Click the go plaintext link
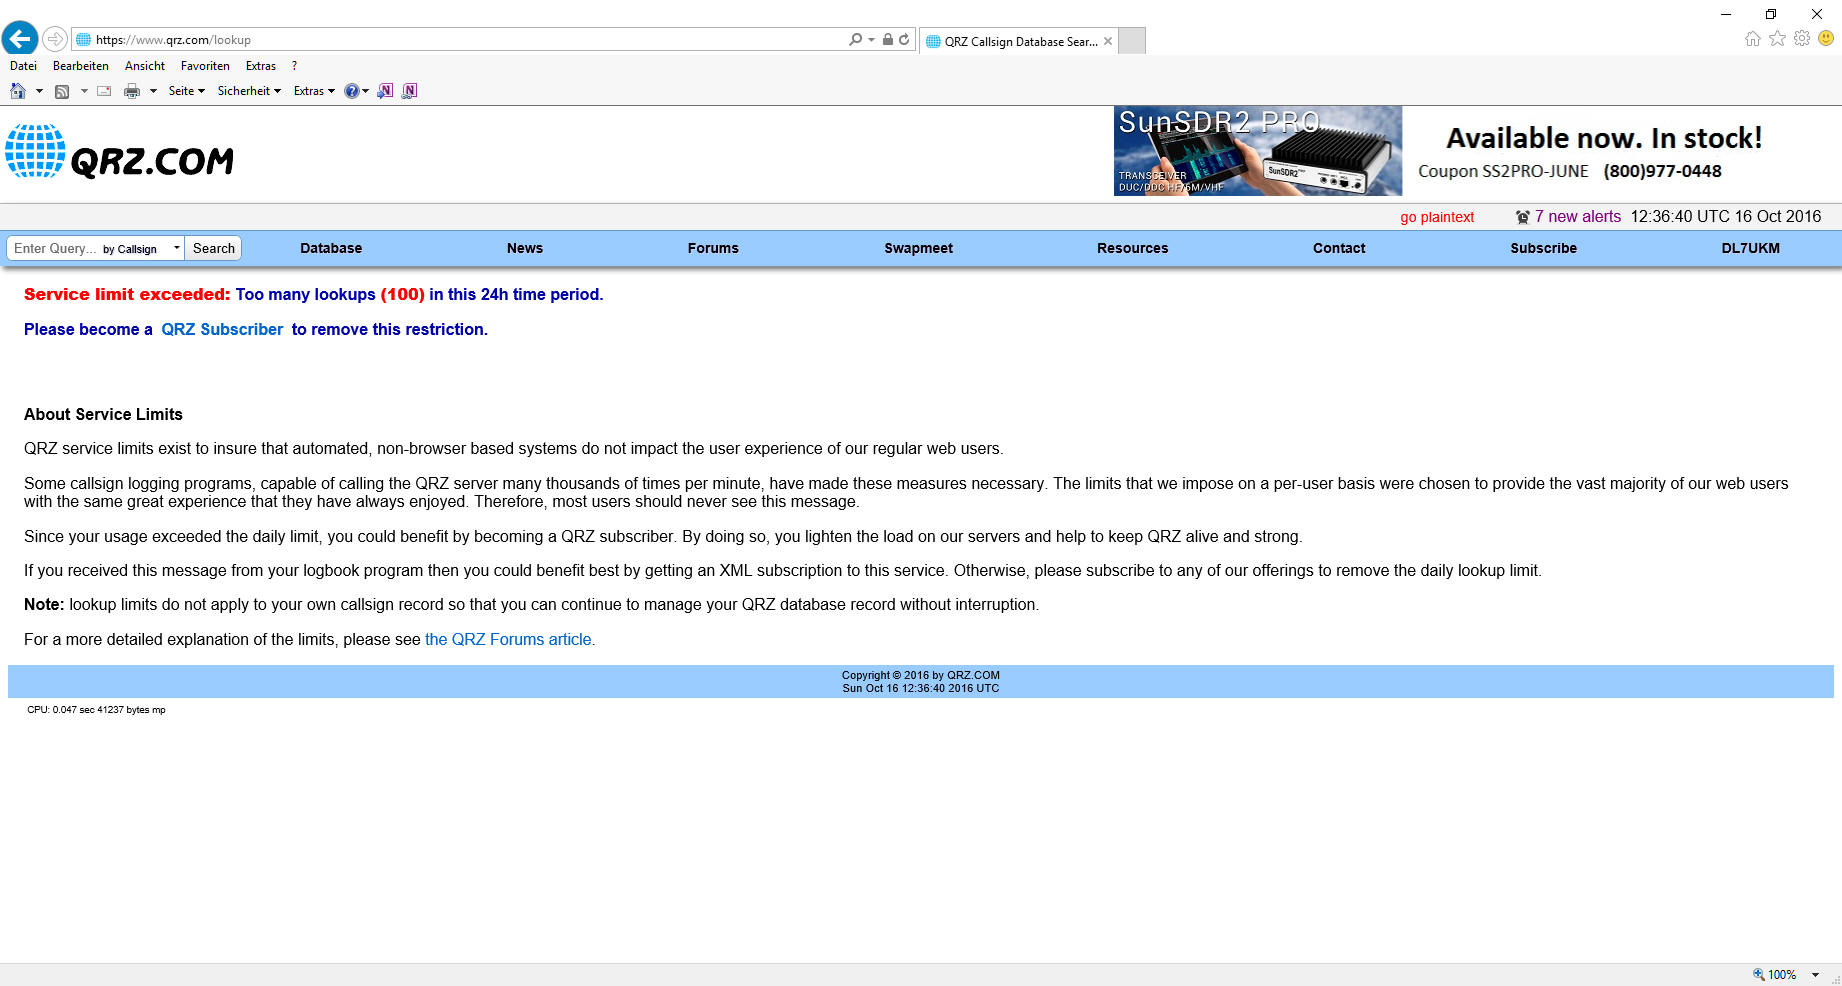 pyautogui.click(x=1437, y=217)
